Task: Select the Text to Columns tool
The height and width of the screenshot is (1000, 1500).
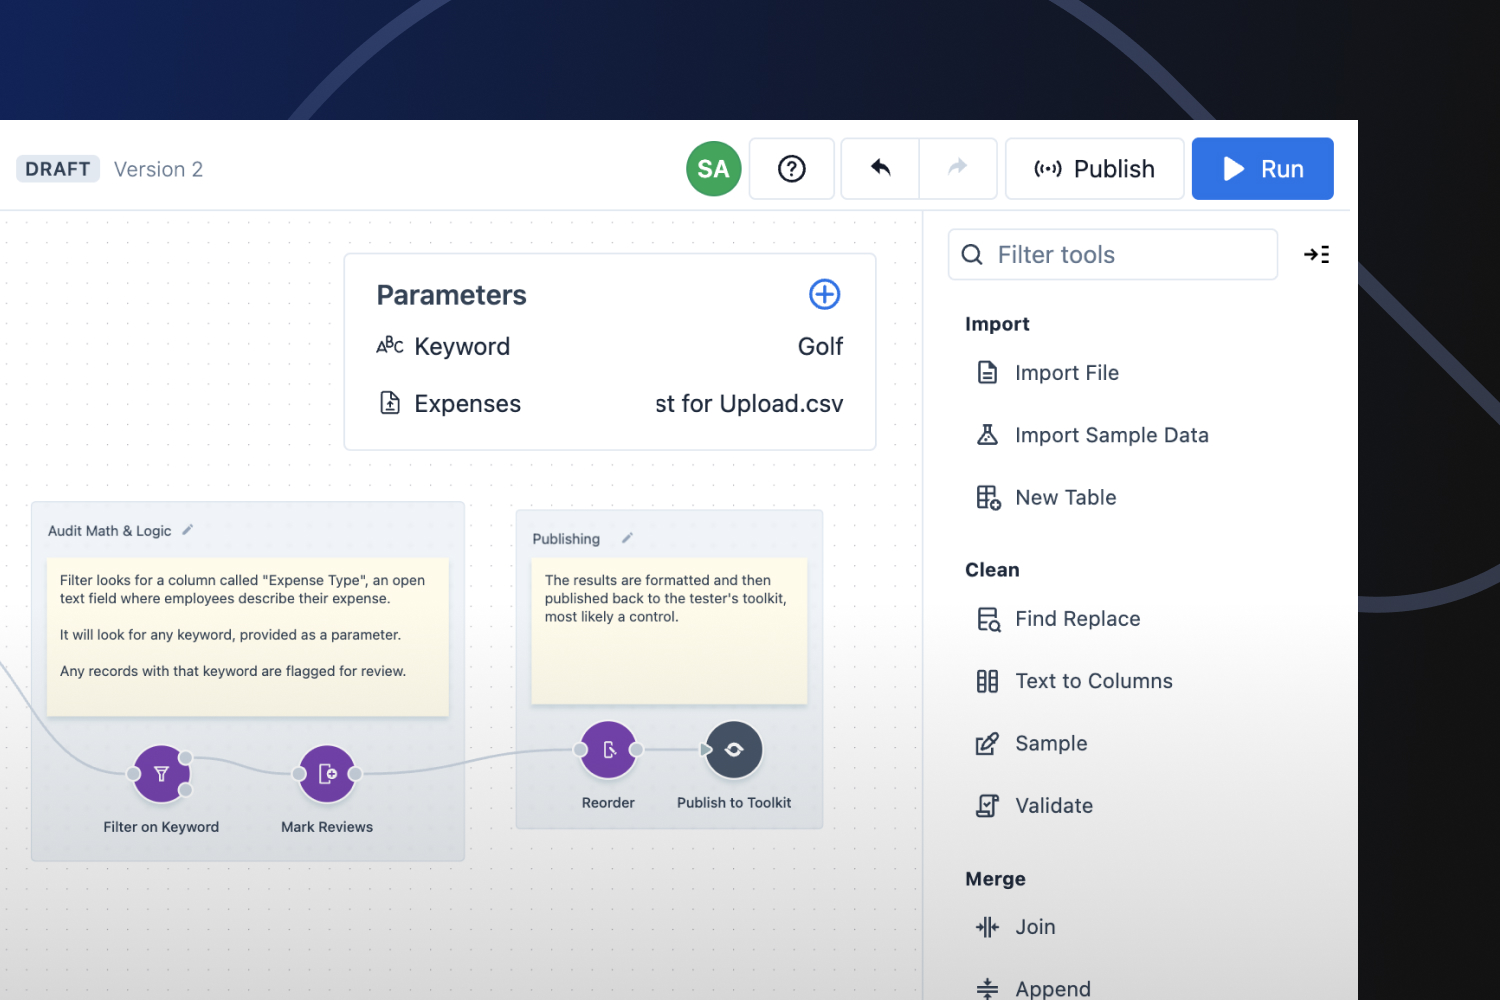Action: [x=1093, y=681]
